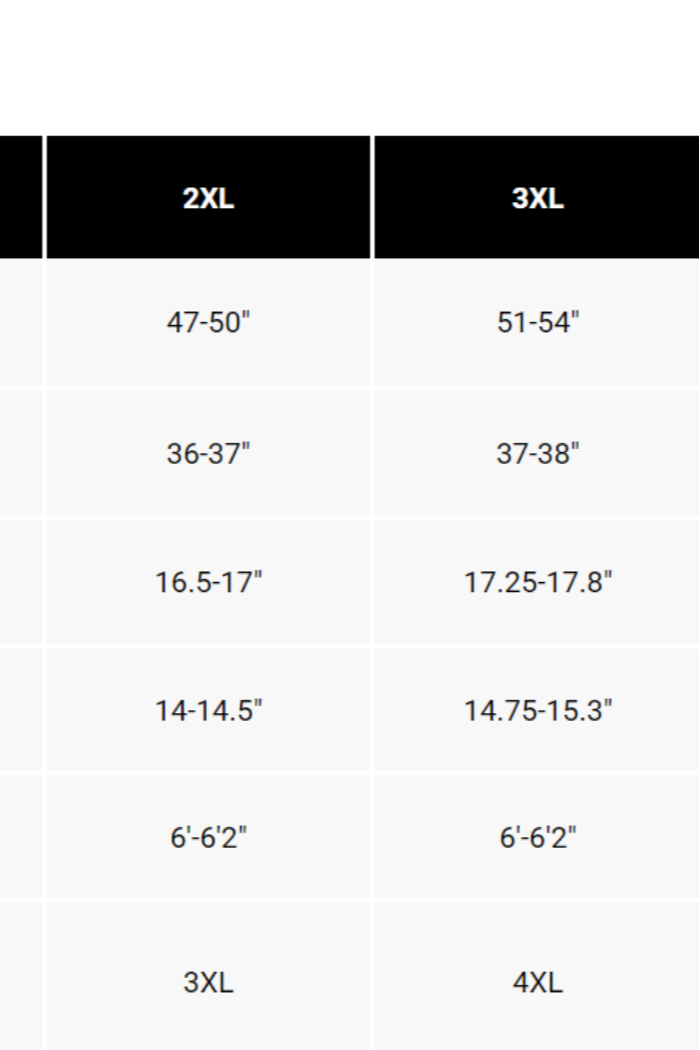Click the cut-off black header cell left of 2XL
The image size is (700, 1050).
[20, 198]
